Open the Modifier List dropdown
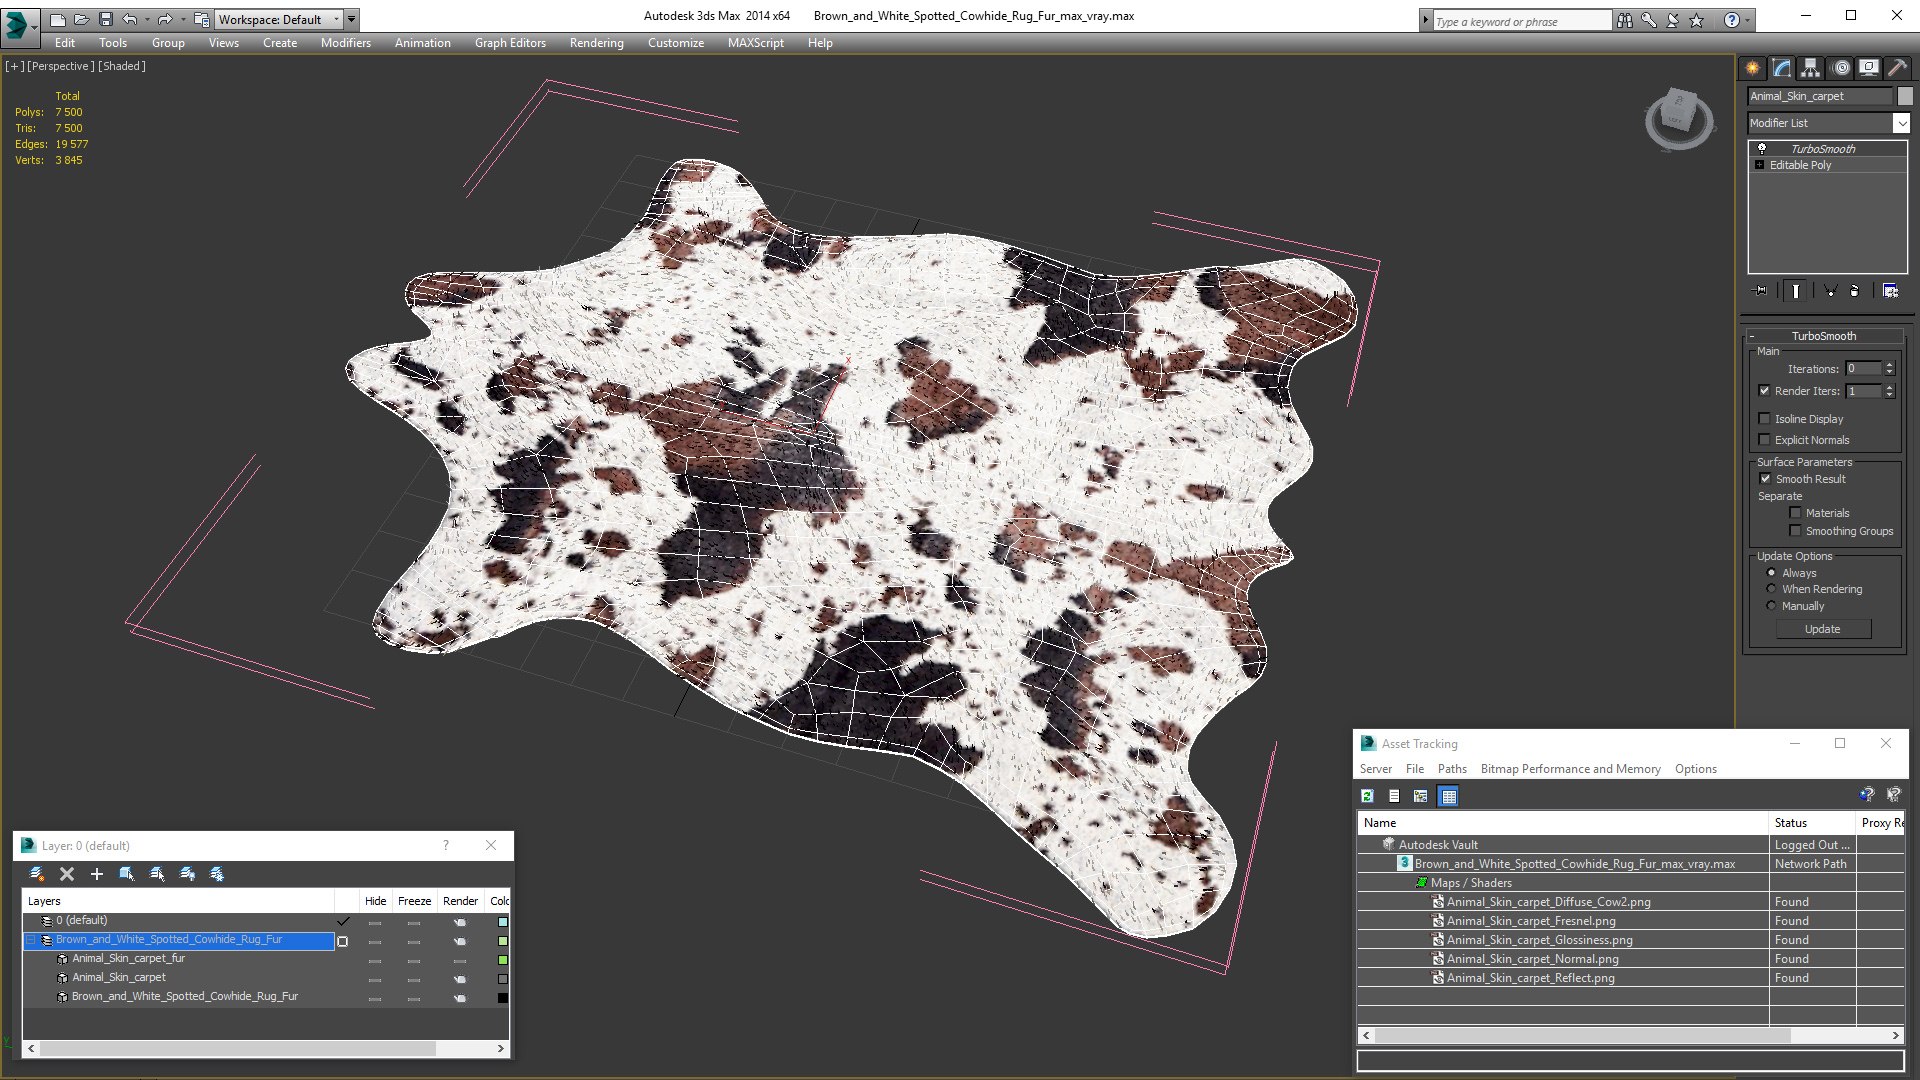 pyautogui.click(x=1901, y=123)
